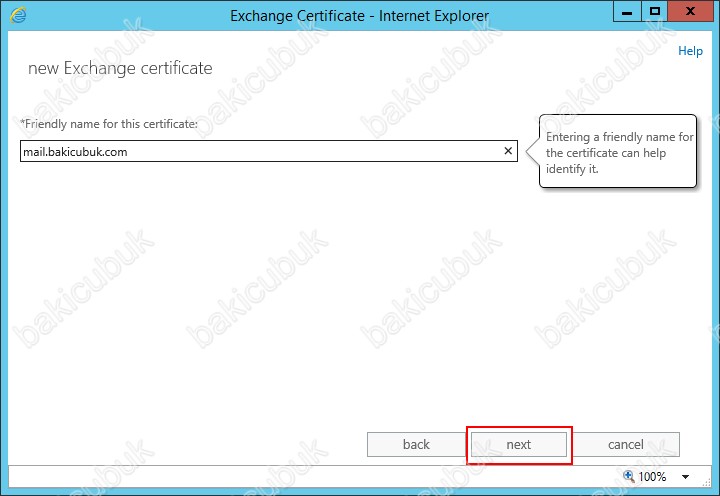This screenshot has height=496, width=720.
Task: Click the Internet Explorer logo icon
Action: 18,15
